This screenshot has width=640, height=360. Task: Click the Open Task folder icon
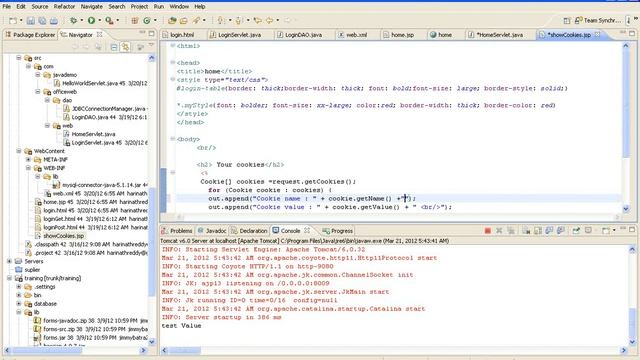184,20
